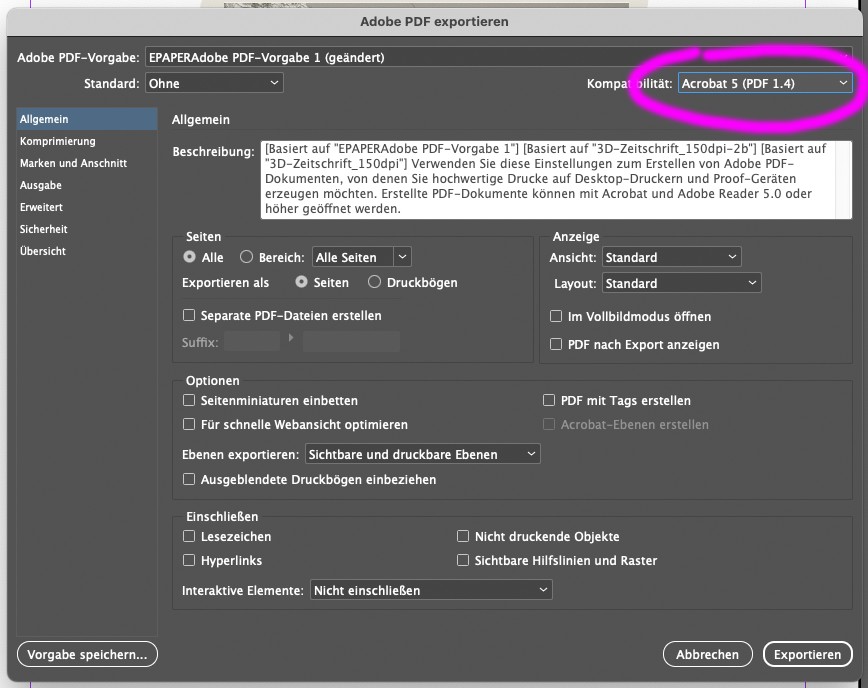Check Nicht druckende Objekte option

pyautogui.click(x=463, y=536)
